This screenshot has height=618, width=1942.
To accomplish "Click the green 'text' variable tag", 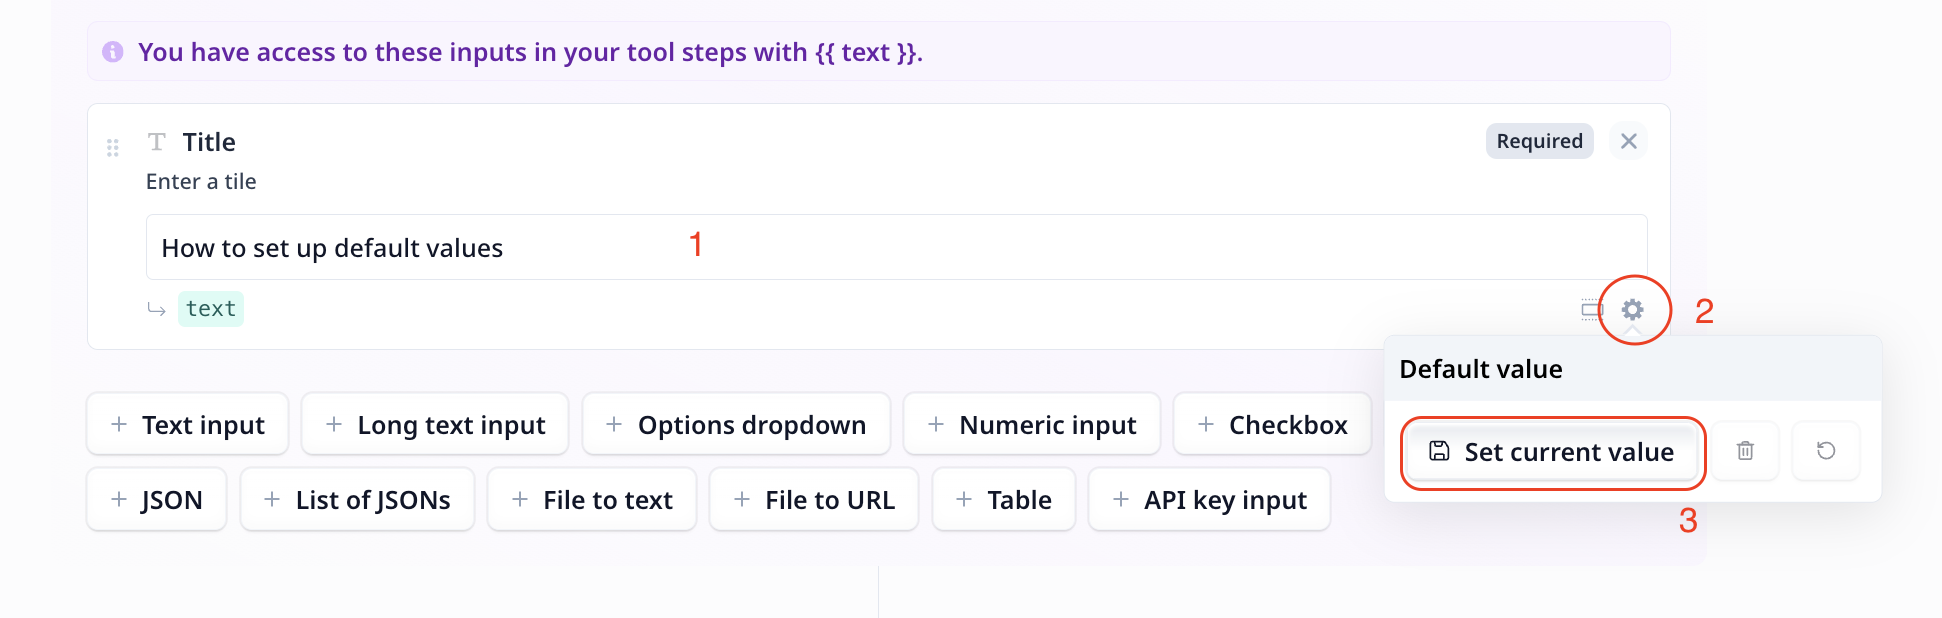I will click(x=211, y=309).
